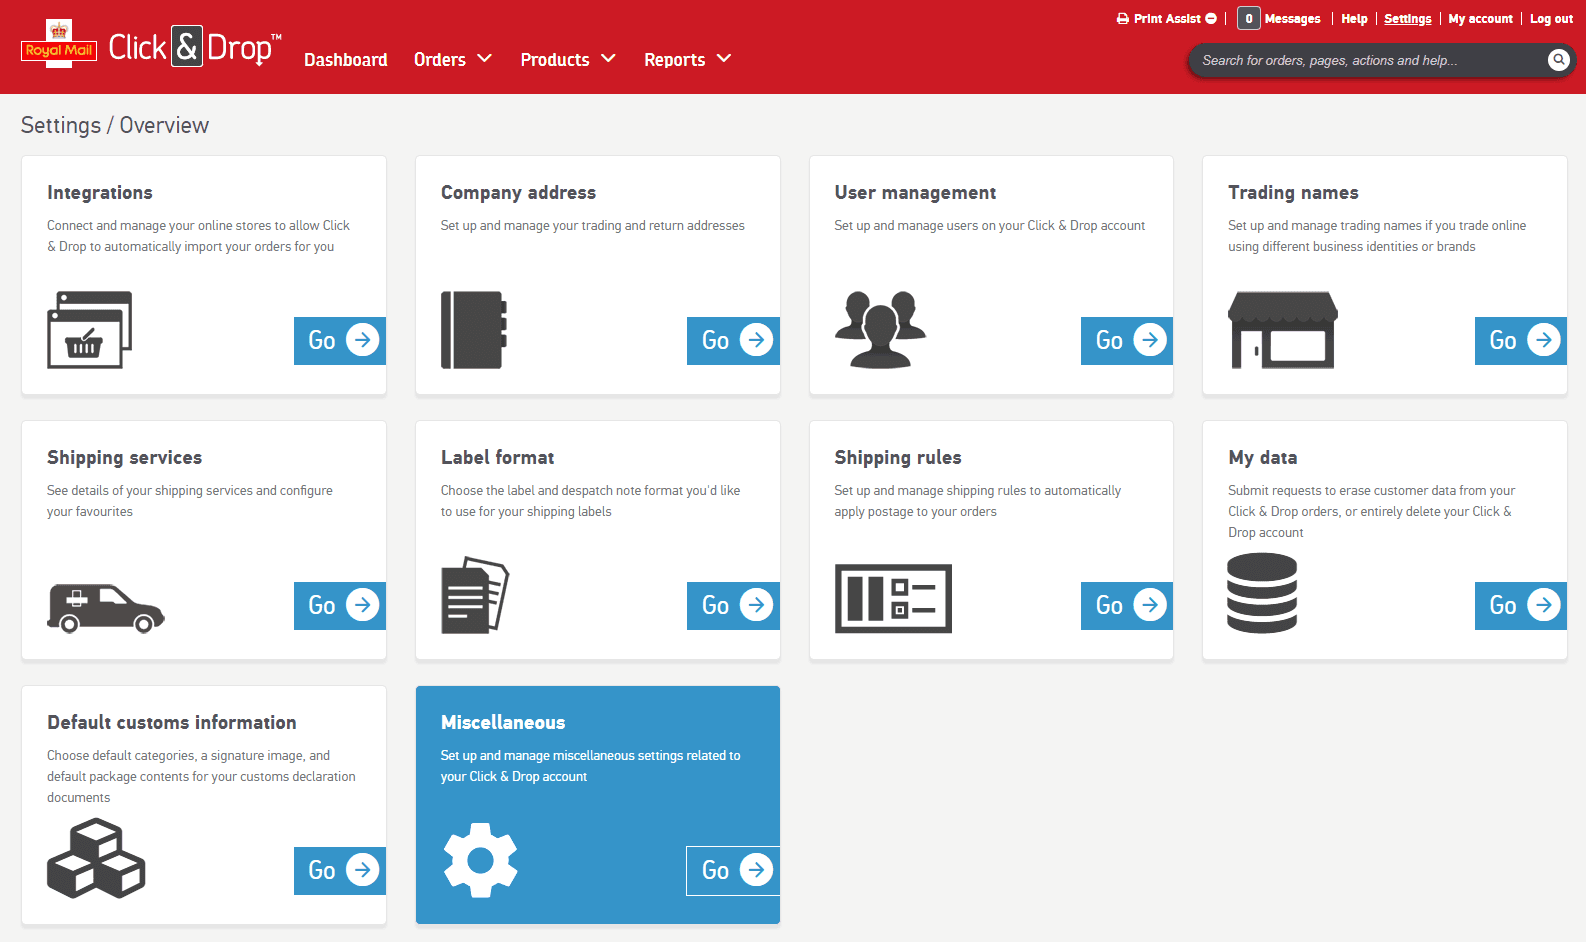Click the search magnifier icon

[1558, 60]
